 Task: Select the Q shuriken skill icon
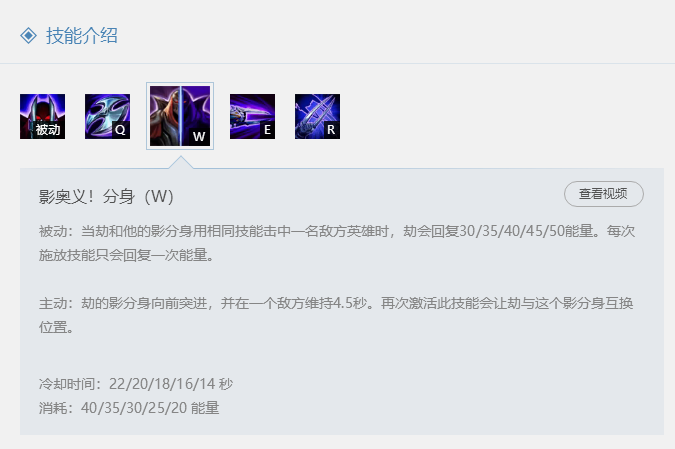point(107,116)
